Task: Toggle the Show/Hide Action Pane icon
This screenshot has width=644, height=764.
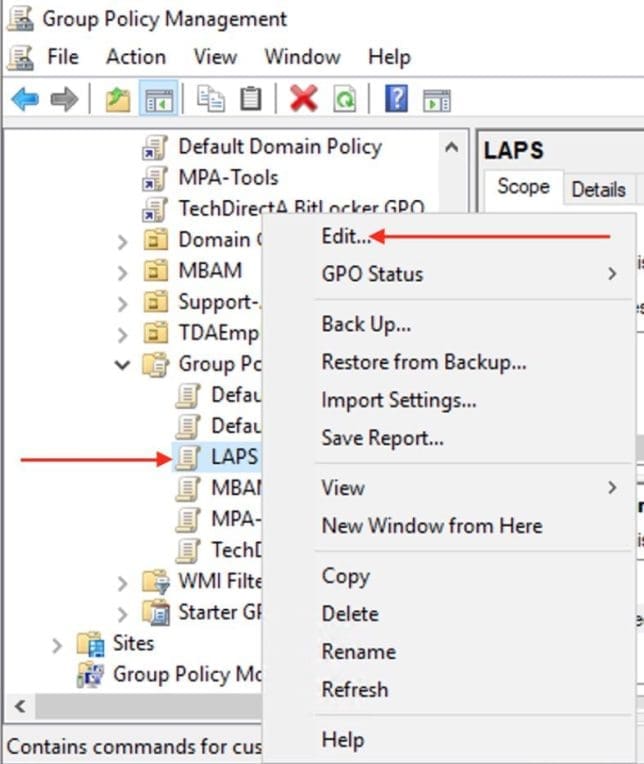Action: pyautogui.click(x=436, y=100)
